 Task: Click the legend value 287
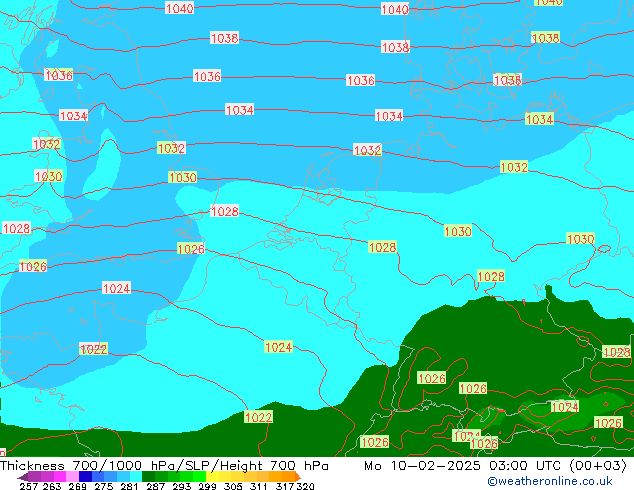pos(156,486)
